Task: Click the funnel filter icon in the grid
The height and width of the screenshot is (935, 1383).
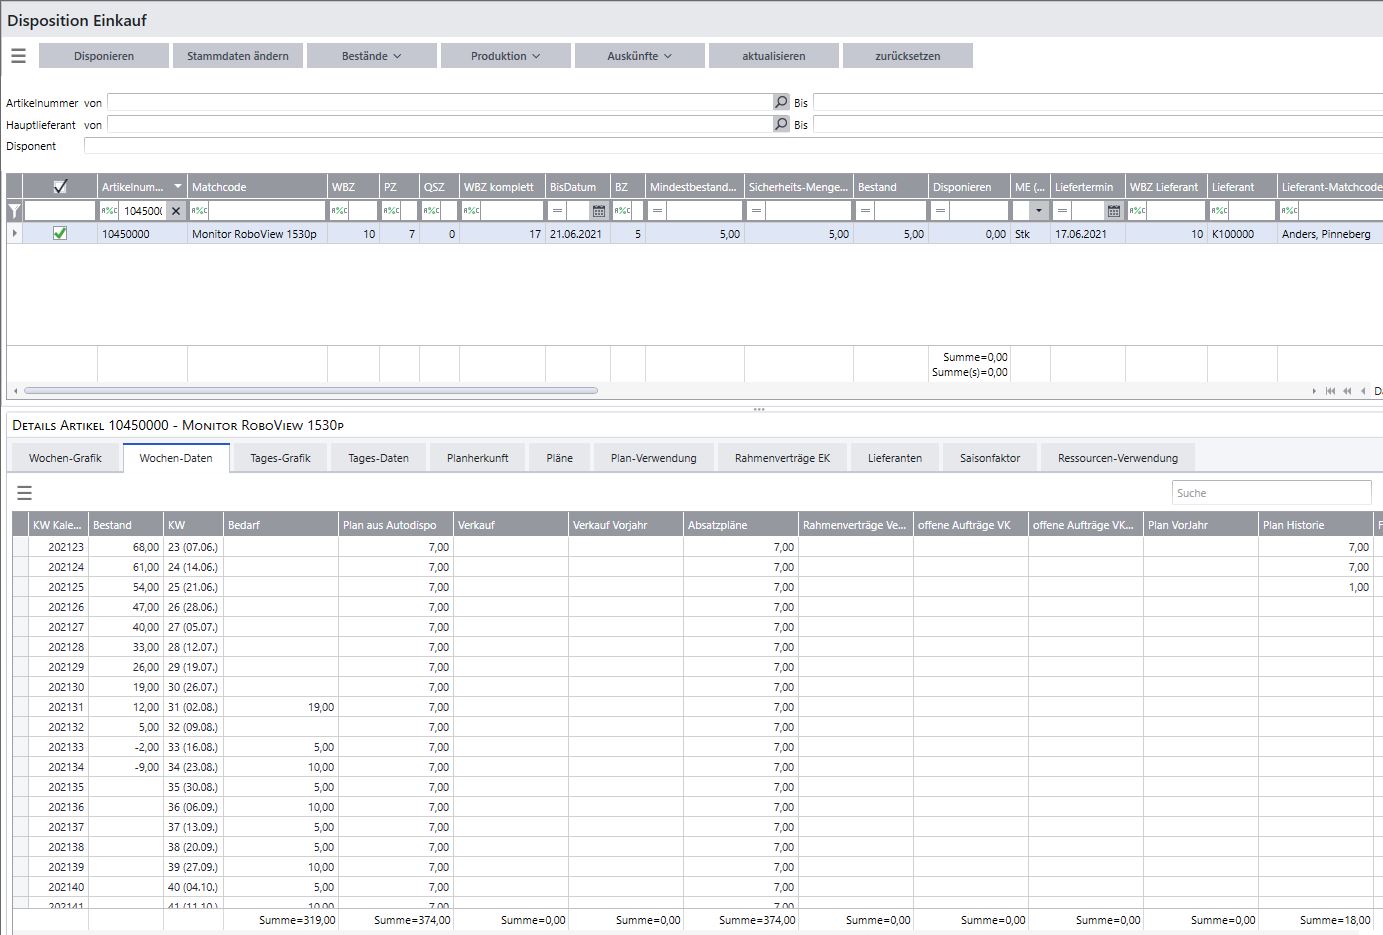Action: (x=14, y=211)
